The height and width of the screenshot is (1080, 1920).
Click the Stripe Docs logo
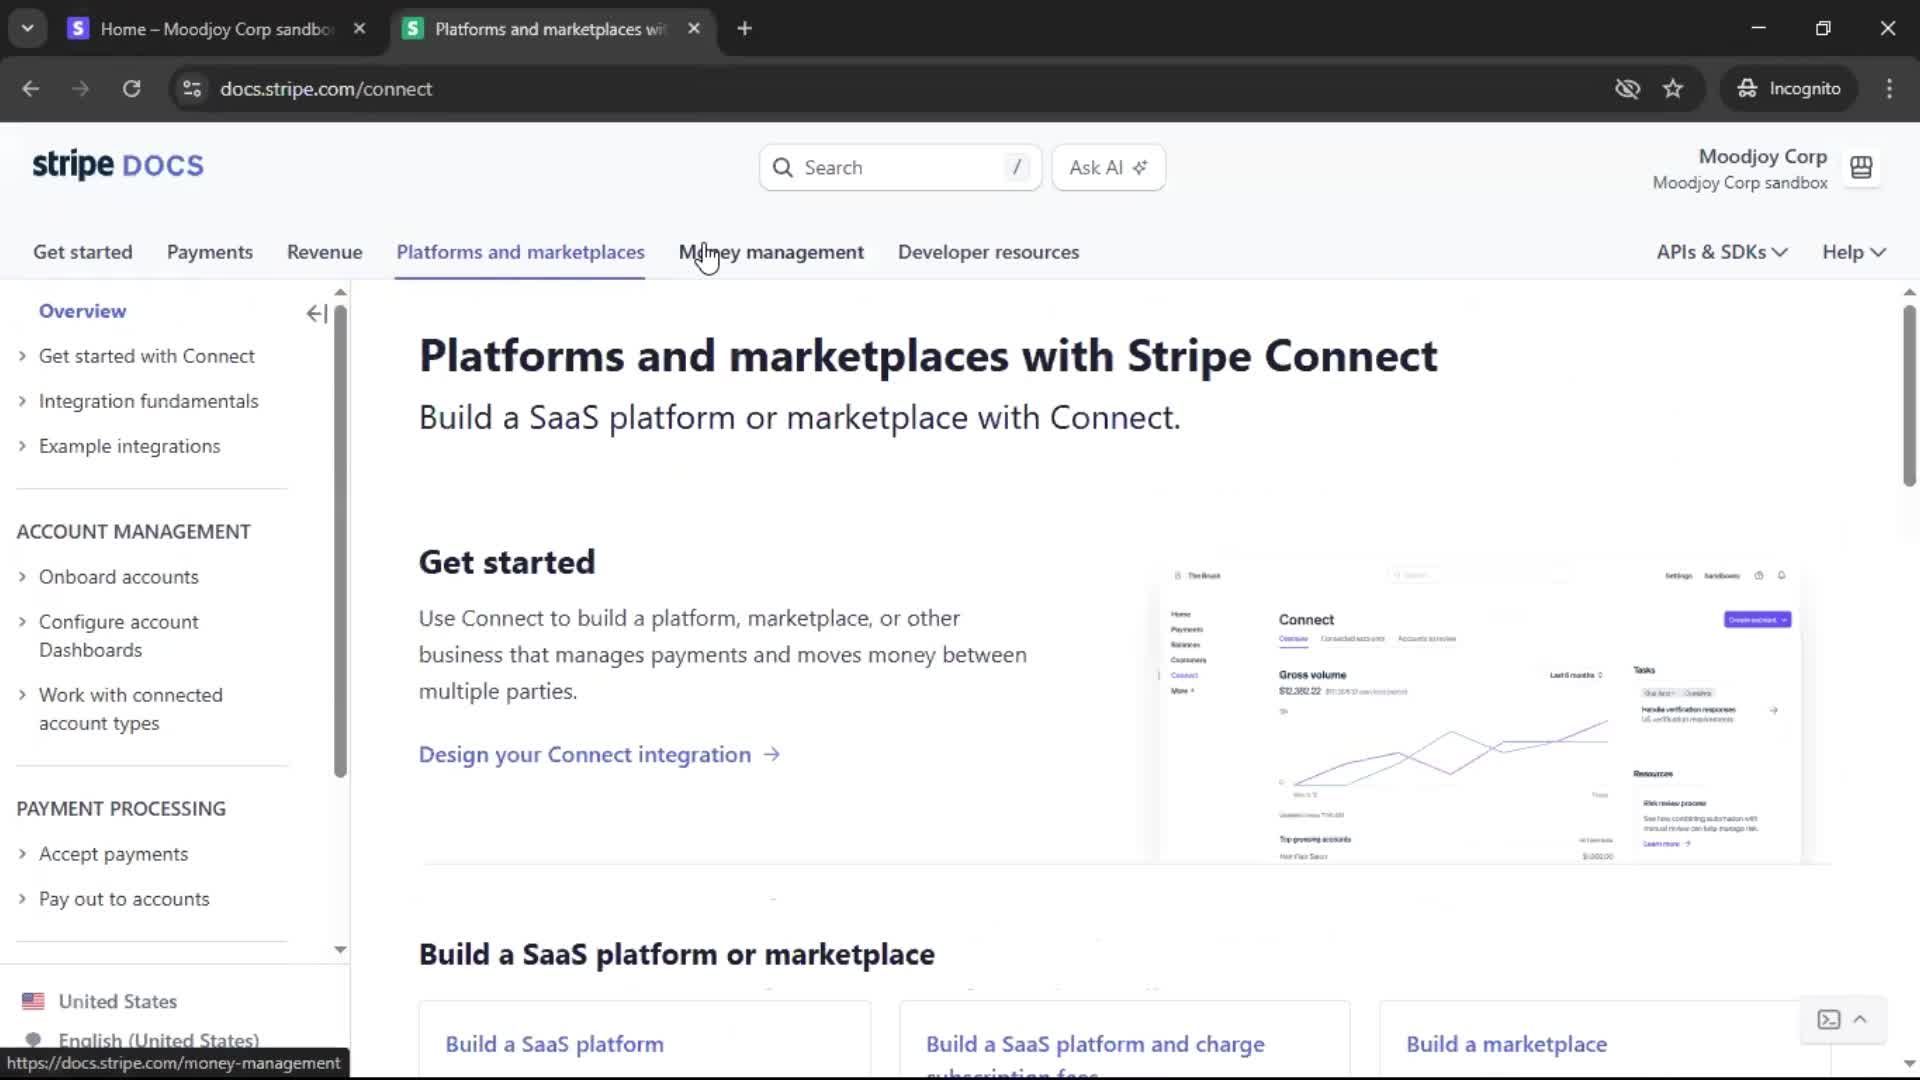[x=118, y=165]
